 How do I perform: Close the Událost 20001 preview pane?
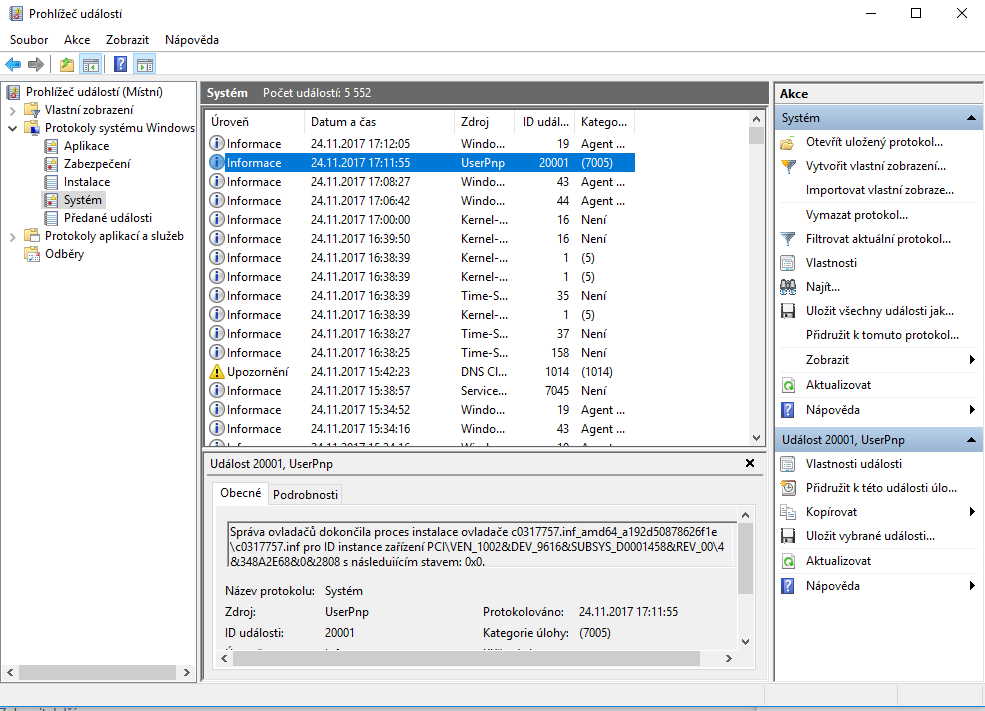coord(750,464)
